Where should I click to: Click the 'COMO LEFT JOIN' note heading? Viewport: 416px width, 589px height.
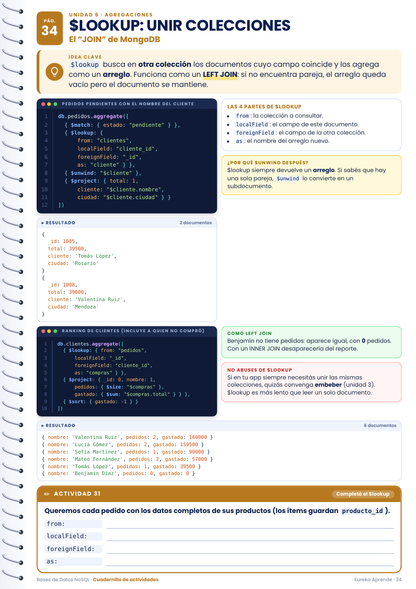coord(249,333)
